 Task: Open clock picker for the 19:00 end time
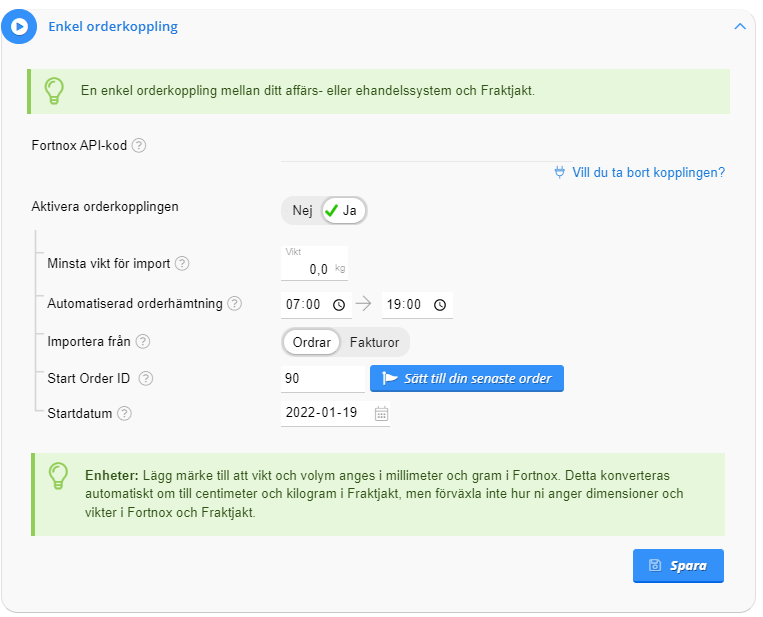[x=440, y=305]
